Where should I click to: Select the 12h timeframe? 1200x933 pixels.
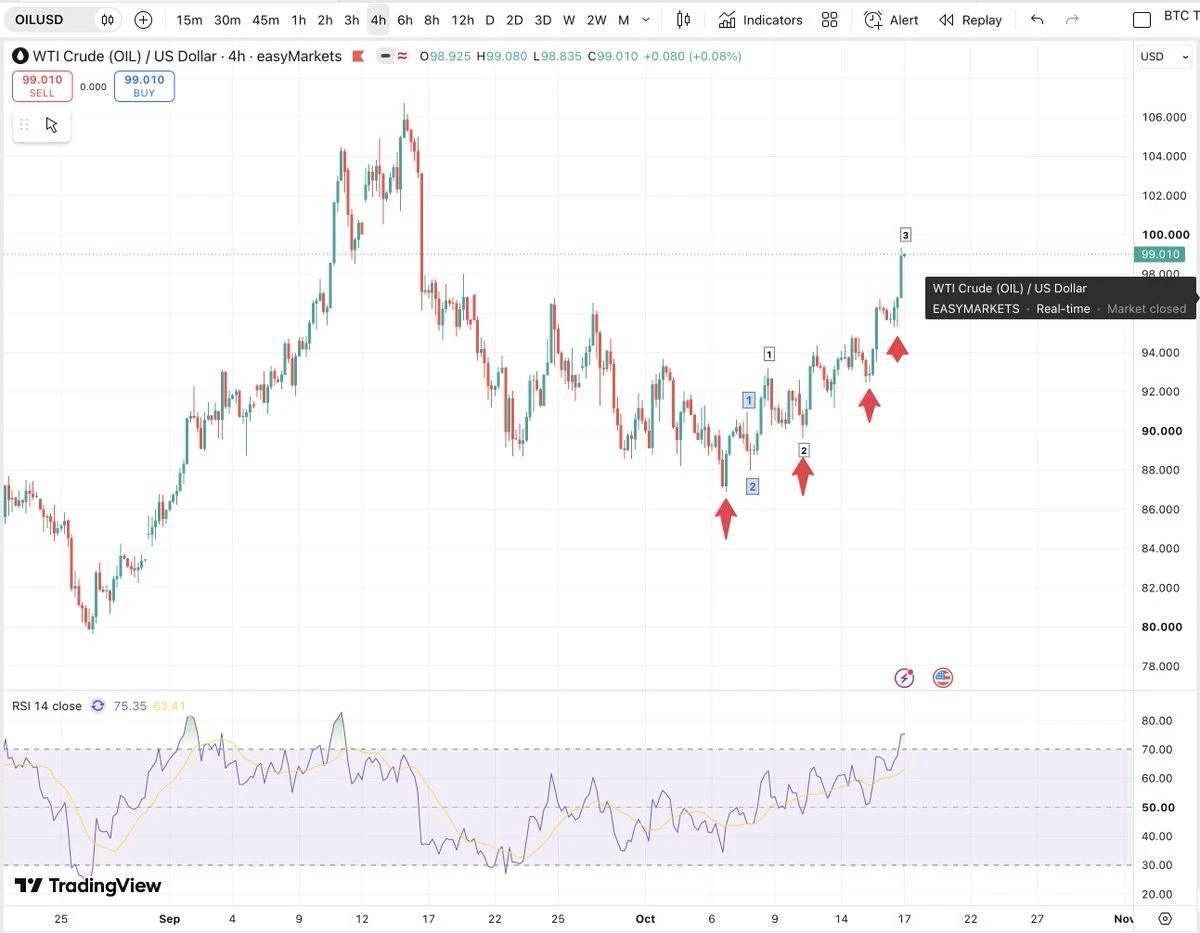tap(462, 20)
